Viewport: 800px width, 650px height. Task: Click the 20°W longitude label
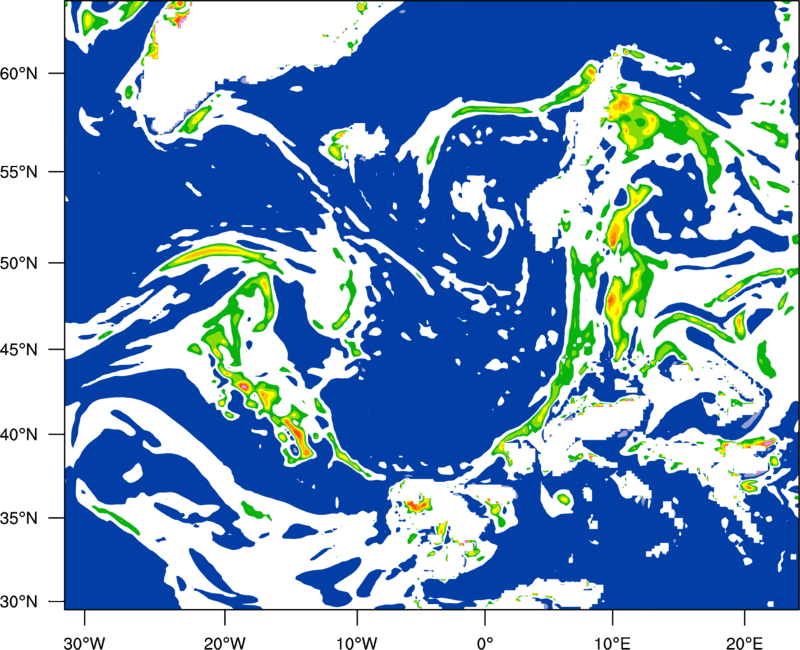coord(225,643)
